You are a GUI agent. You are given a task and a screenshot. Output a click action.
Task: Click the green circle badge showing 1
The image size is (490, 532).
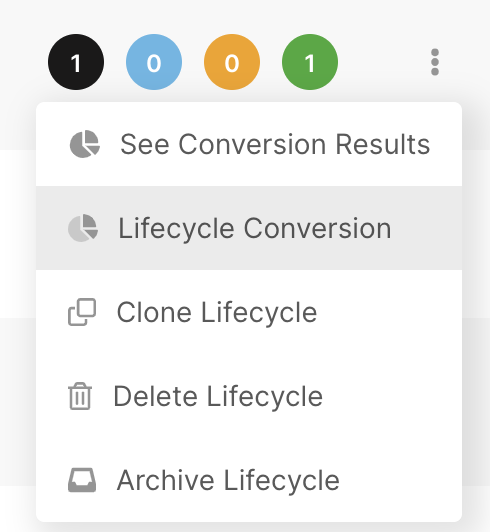click(310, 62)
